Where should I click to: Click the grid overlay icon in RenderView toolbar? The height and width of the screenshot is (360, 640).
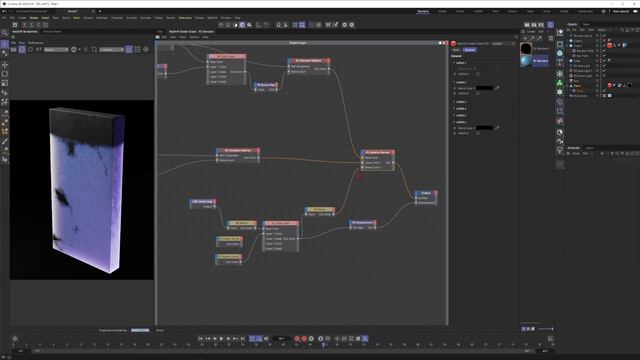coord(137,49)
